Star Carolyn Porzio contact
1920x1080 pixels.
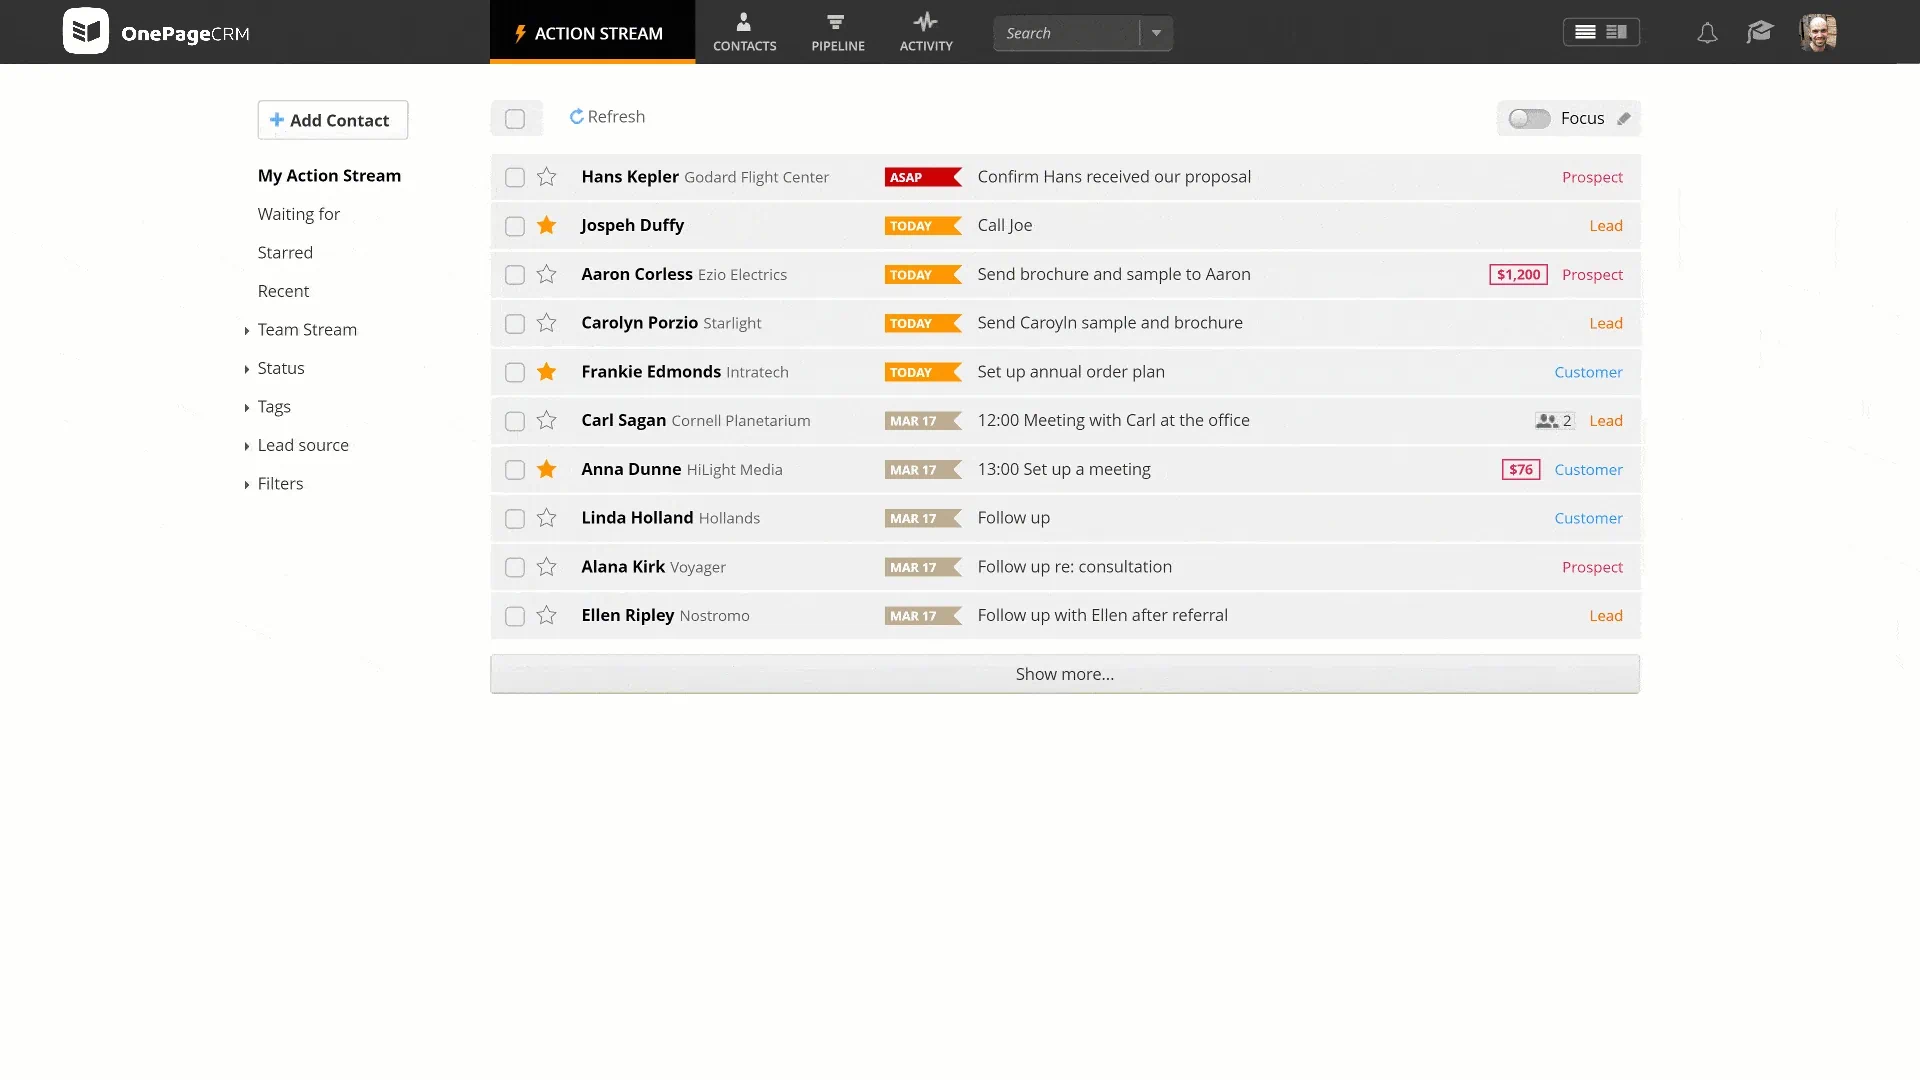tap(546, 323)
